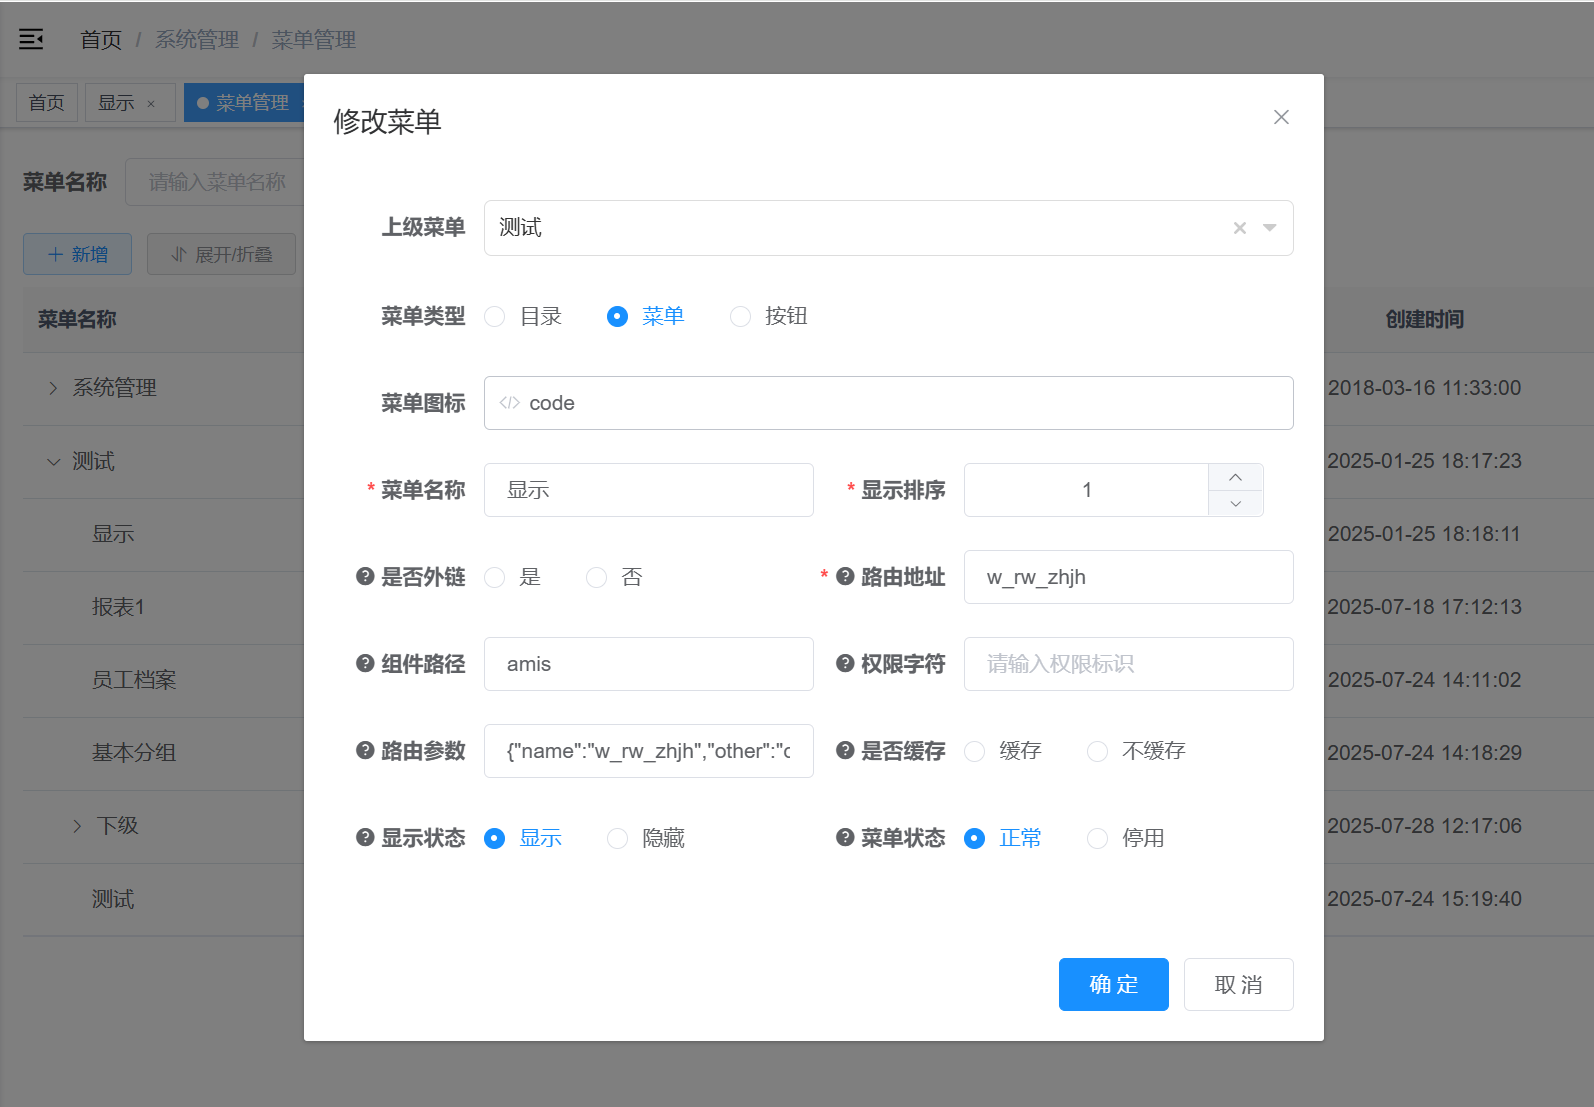Click the help icon beside 是否缓存

(x=845, y=751)
